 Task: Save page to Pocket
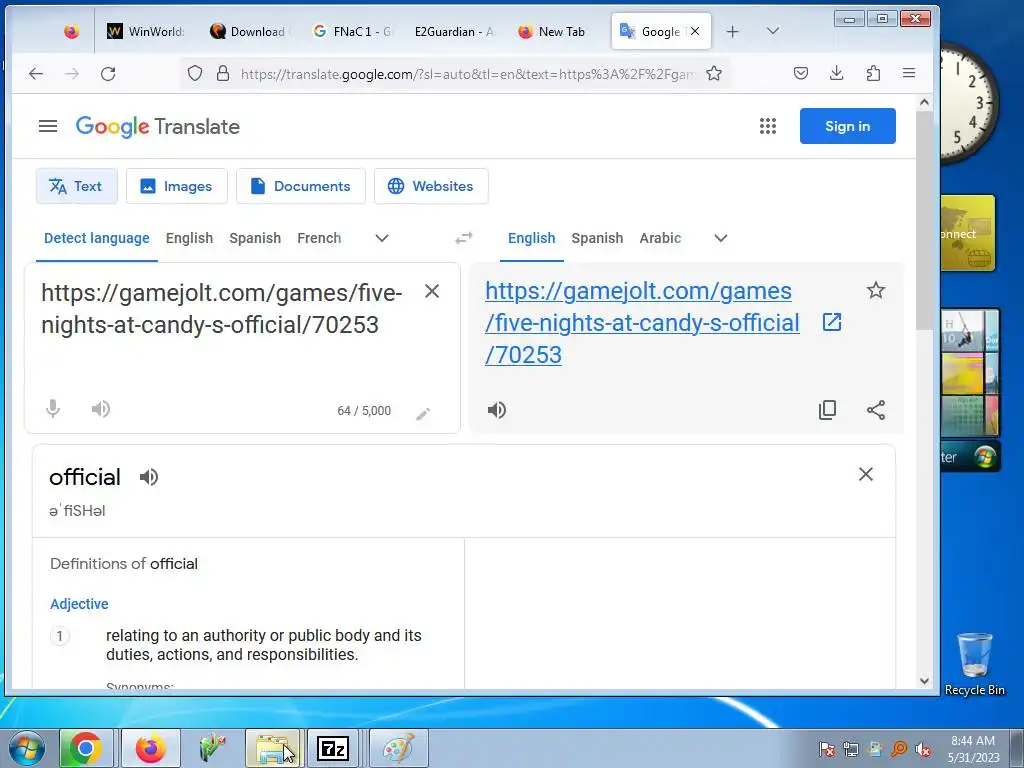(801, 73)
